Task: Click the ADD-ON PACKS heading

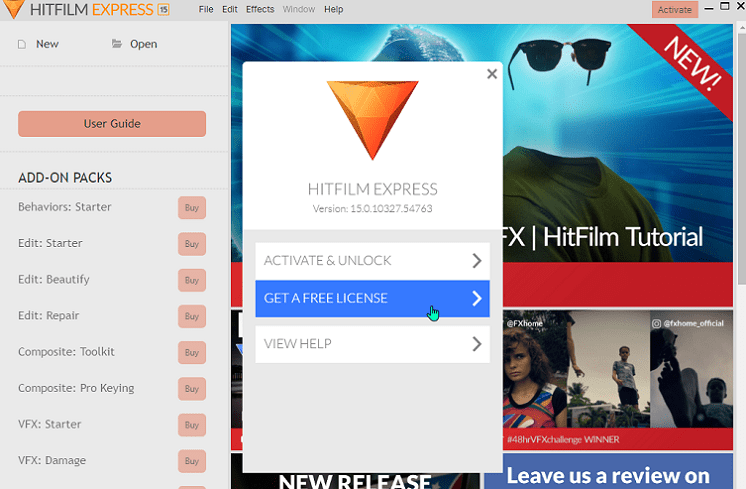Action: click(65, 178)
